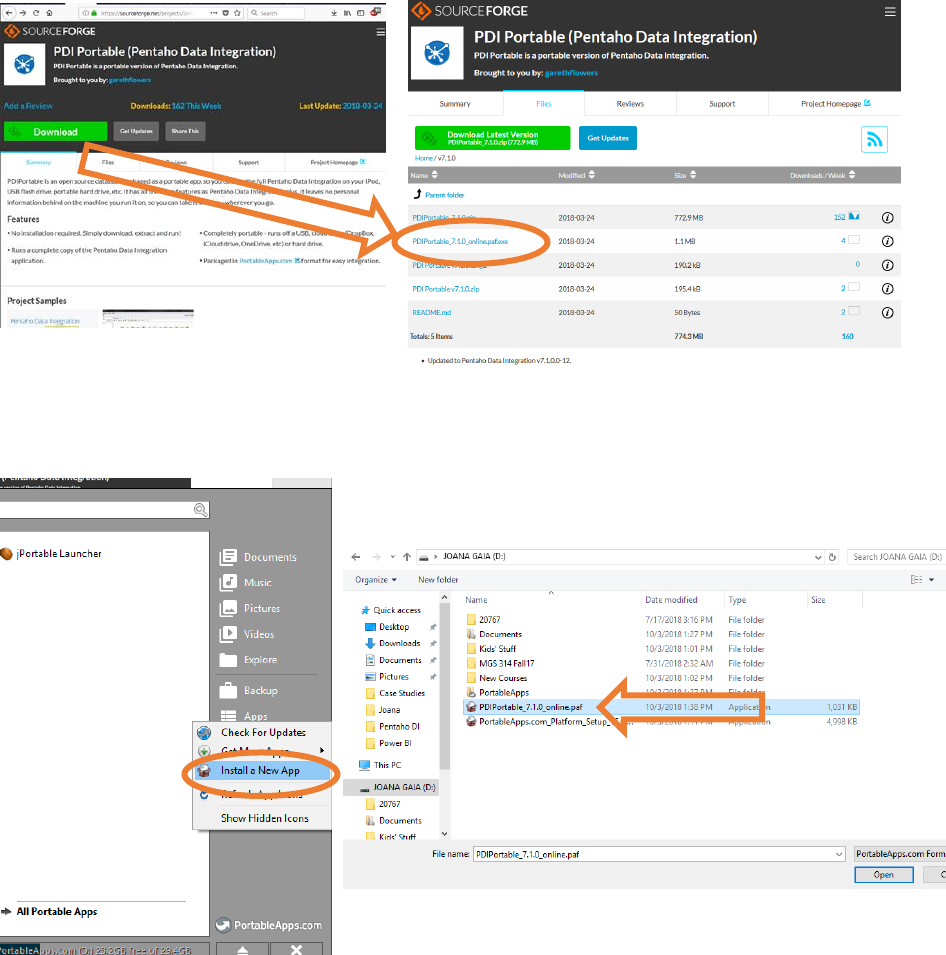
Task: Click the Apps entry in PortableApps menu
Action: point(244,716)
